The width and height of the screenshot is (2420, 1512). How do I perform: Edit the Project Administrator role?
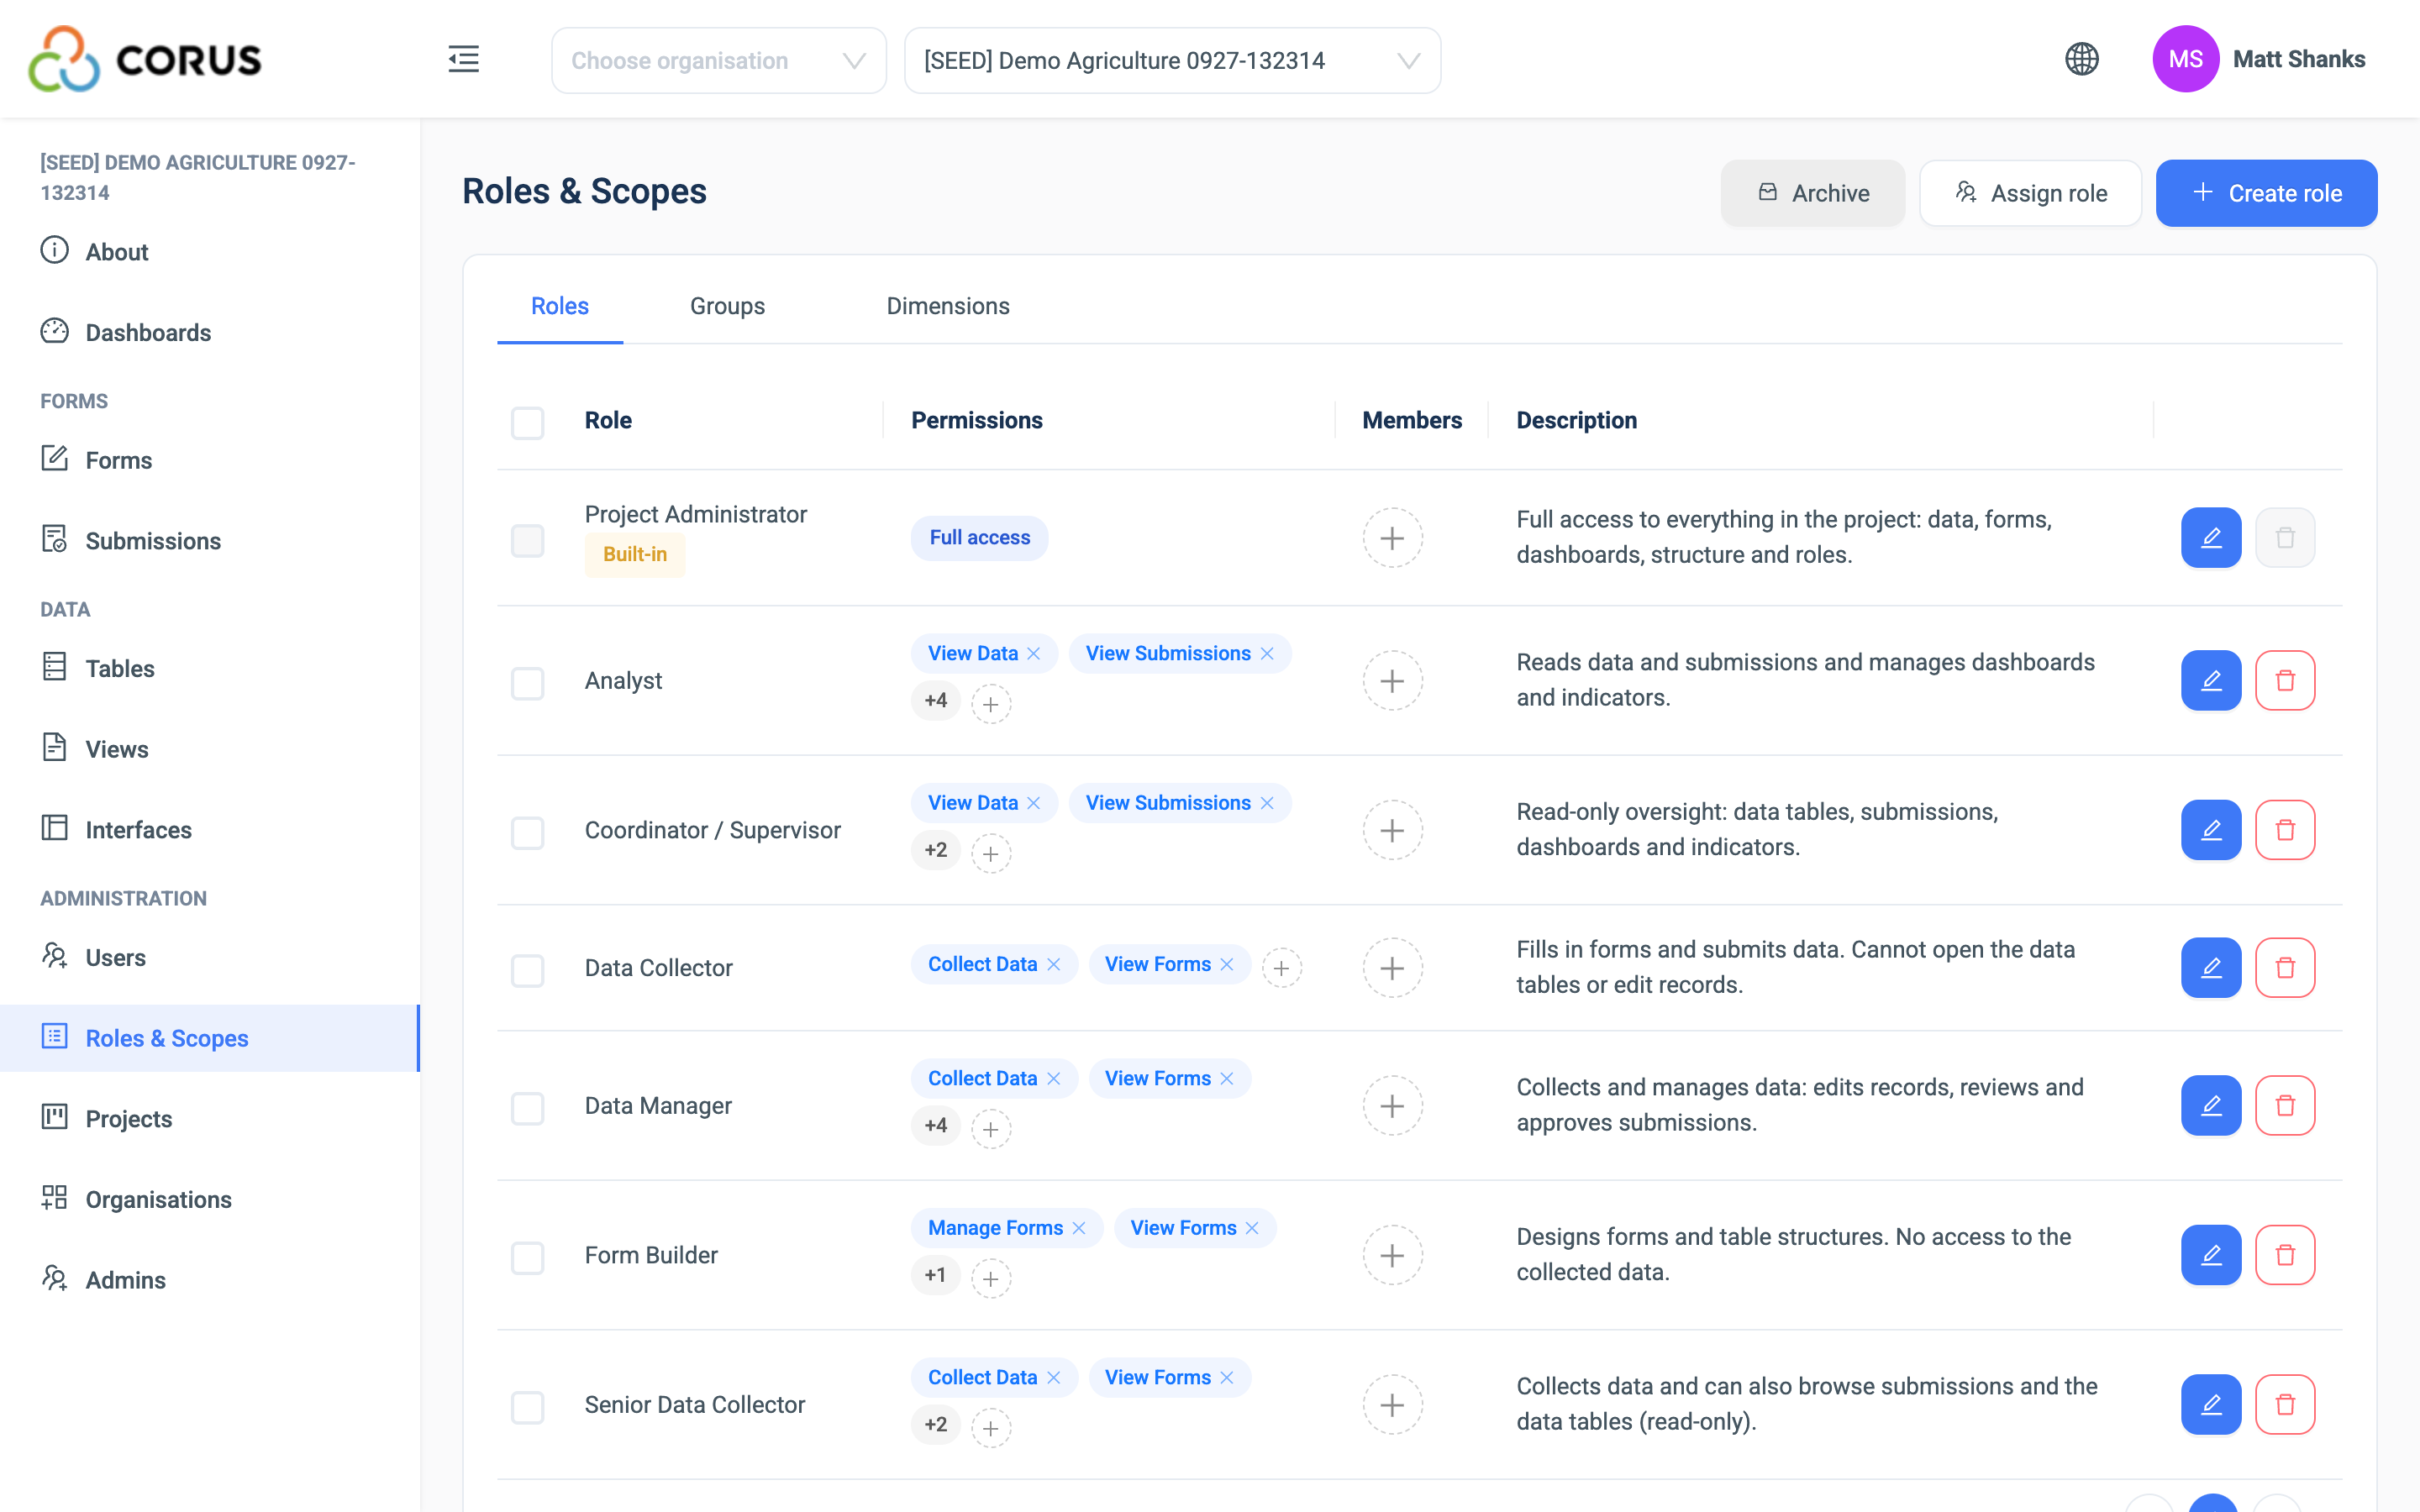coord(2211,538)
